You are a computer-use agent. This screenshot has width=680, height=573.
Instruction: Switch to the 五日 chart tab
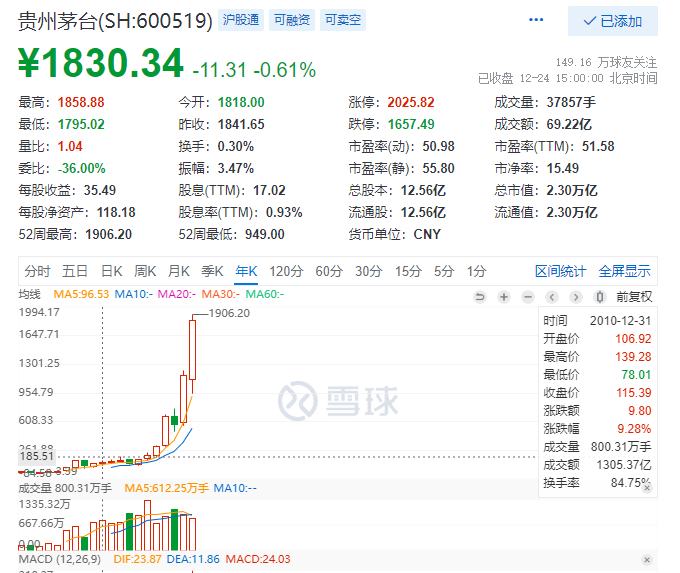75,272
